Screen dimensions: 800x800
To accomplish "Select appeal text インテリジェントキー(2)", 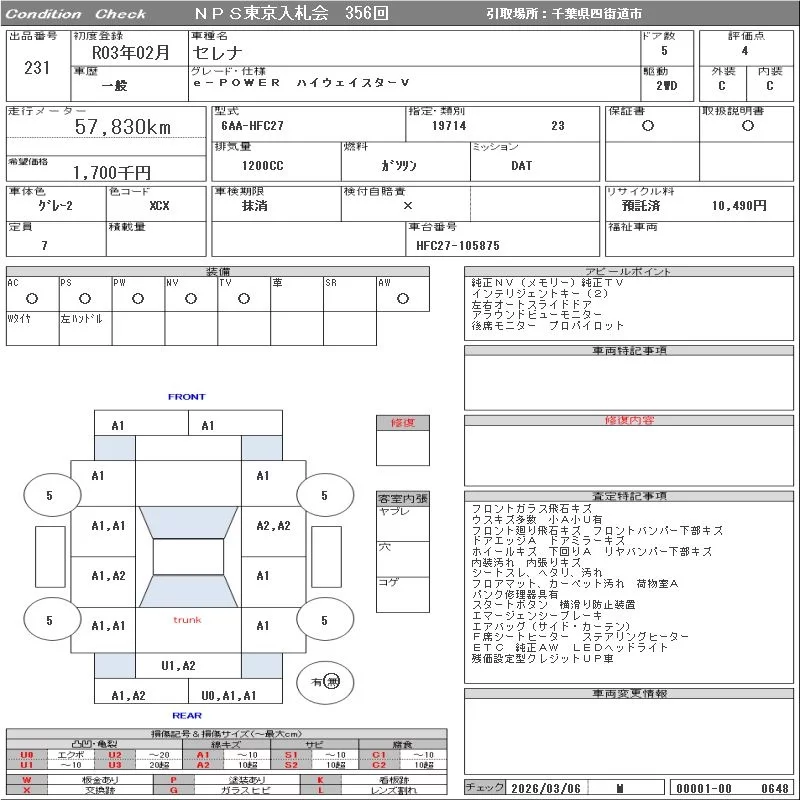I will [539, 293].
